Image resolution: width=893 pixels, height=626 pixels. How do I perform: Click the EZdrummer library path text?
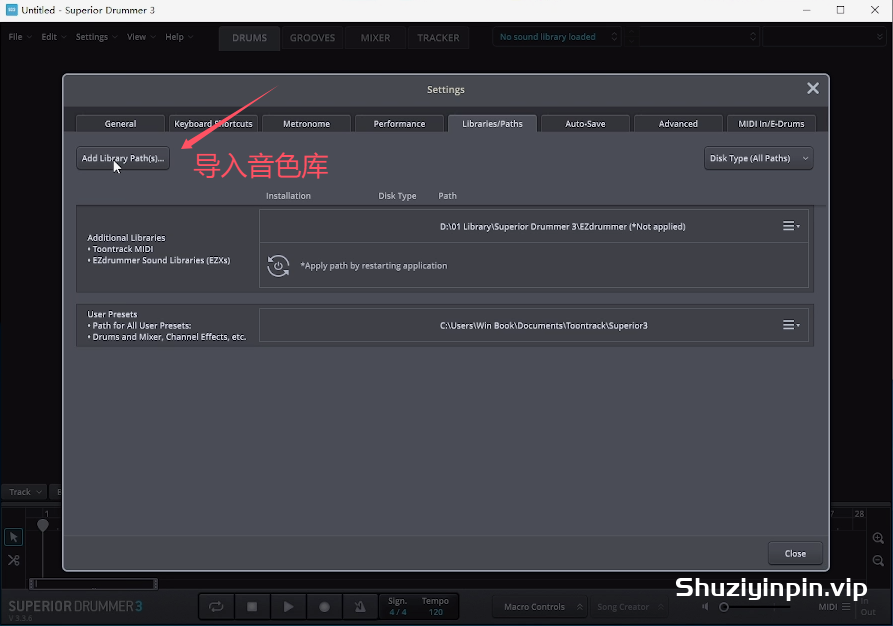point(562,227)
